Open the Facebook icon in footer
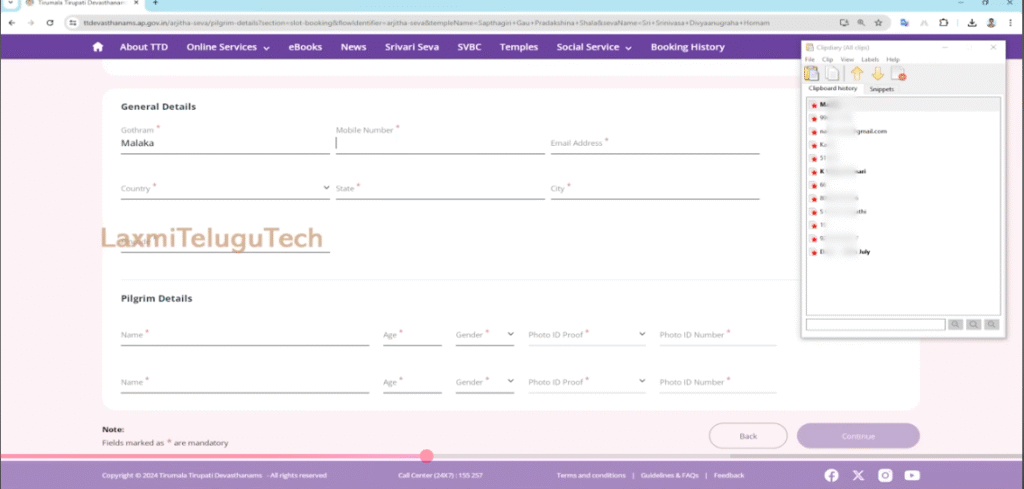Image resolution: width=1024 pixels, height=489 pixels. coord(830,475)
